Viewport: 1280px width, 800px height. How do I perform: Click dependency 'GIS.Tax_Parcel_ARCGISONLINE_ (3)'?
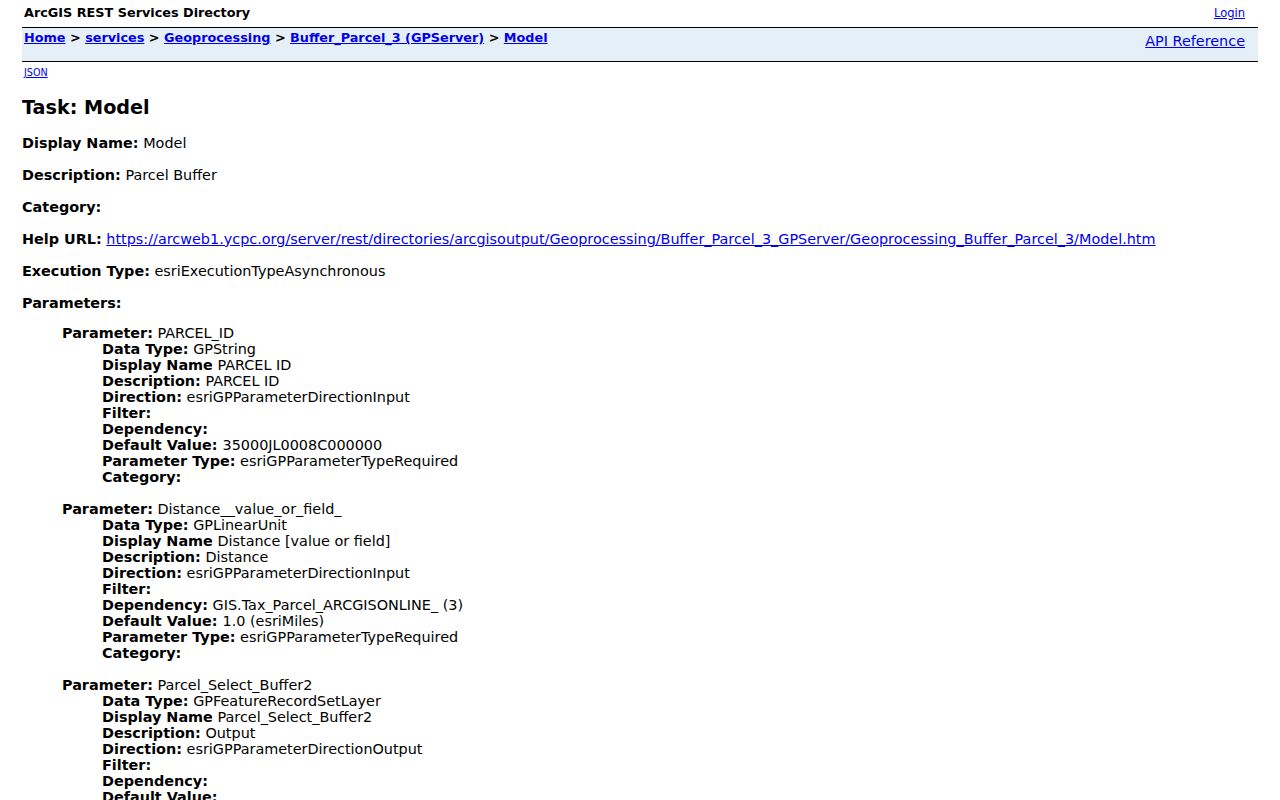click(x=338, y=605)
